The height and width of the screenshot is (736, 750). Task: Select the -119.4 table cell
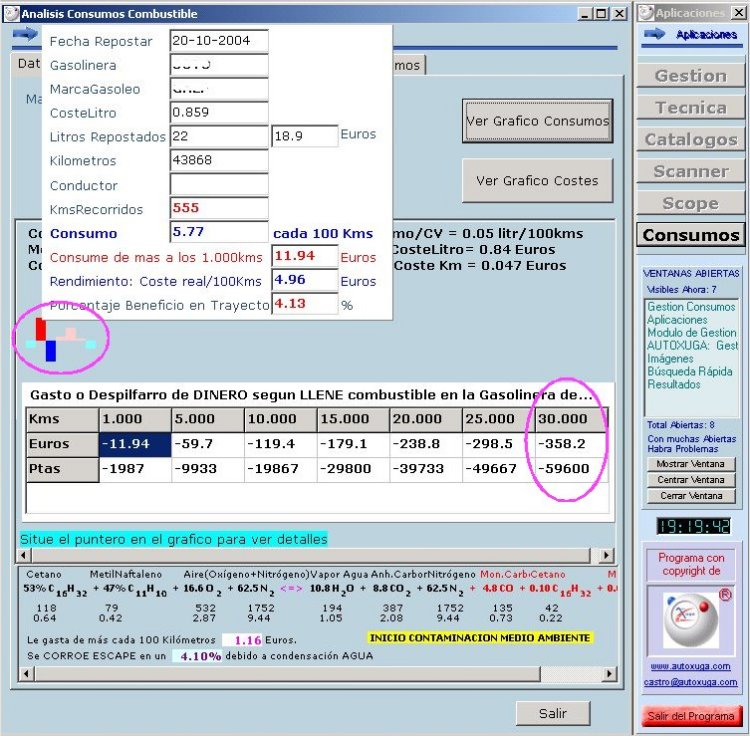point(280,444)
